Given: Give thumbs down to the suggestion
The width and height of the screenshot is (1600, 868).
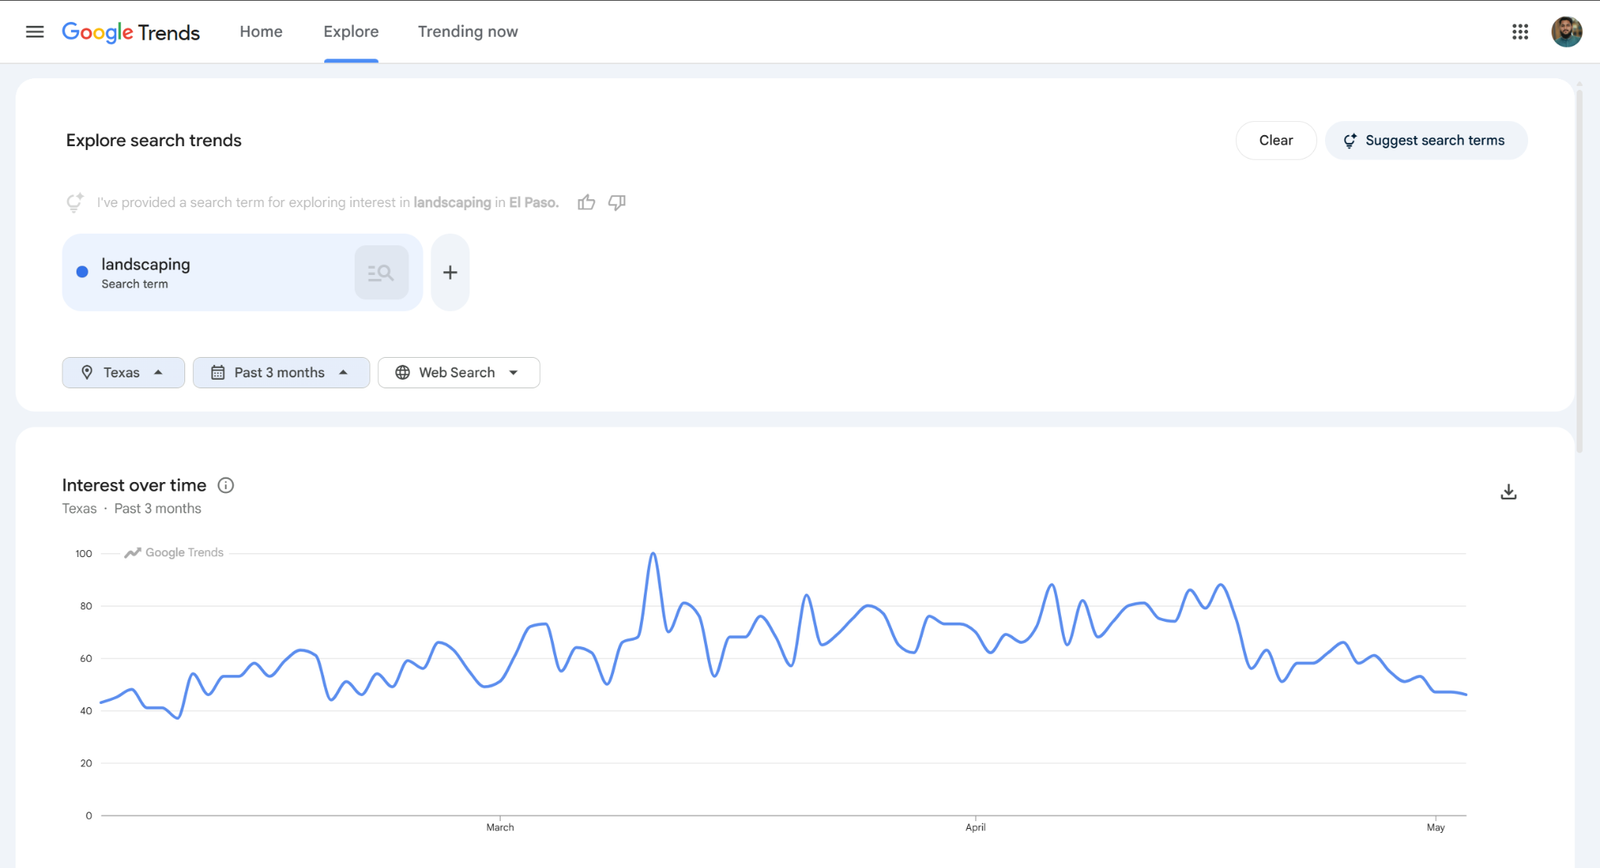Looking at the screenshot, I should tap(617, 203).
